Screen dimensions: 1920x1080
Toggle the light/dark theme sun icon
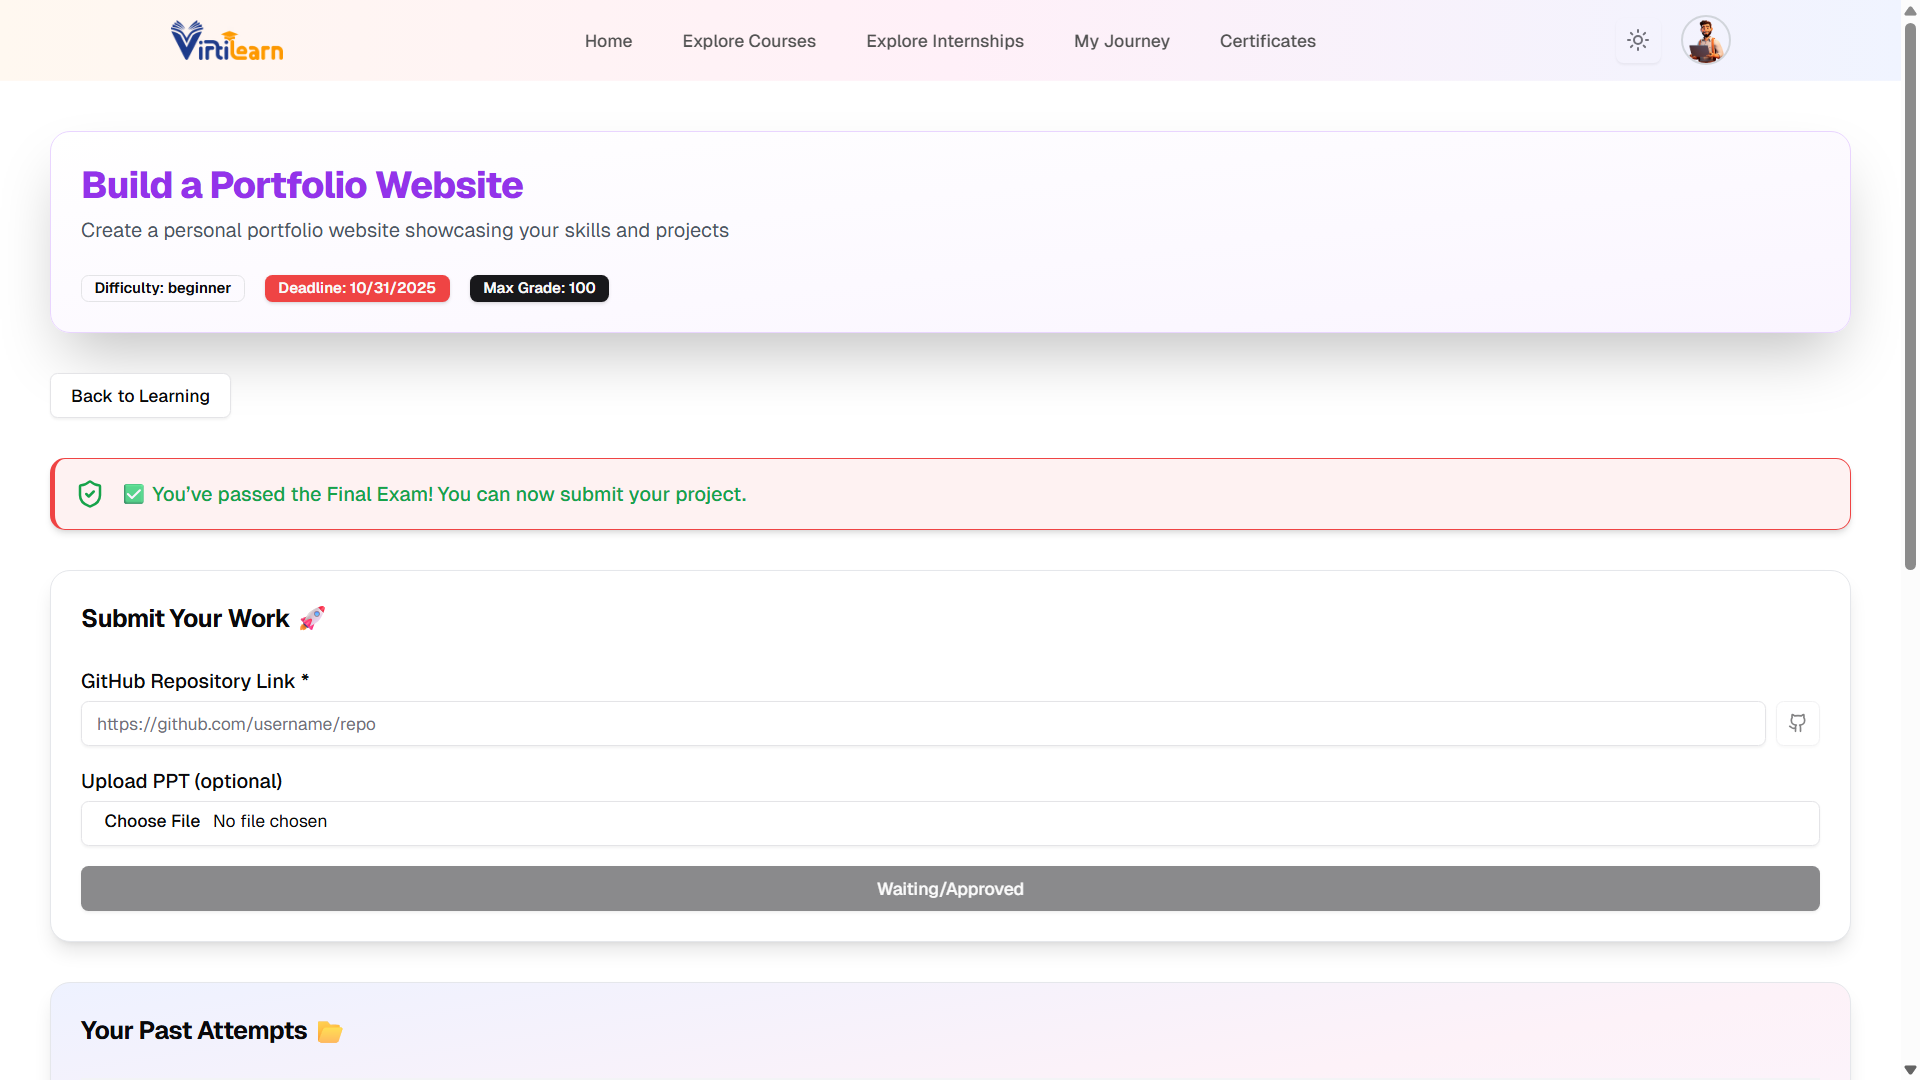pyautogui.click(x=1637, y=41)
